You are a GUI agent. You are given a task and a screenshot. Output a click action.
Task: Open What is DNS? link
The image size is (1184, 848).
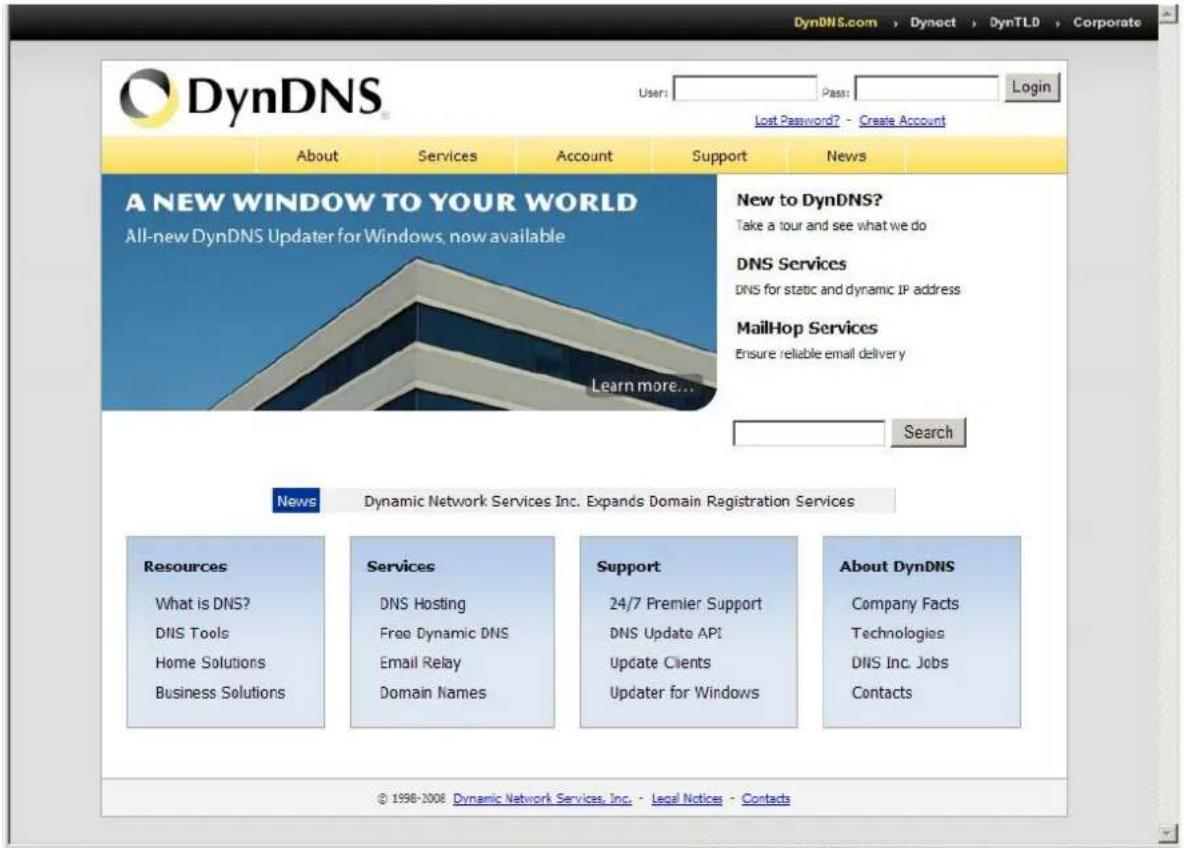coord(202,603)
